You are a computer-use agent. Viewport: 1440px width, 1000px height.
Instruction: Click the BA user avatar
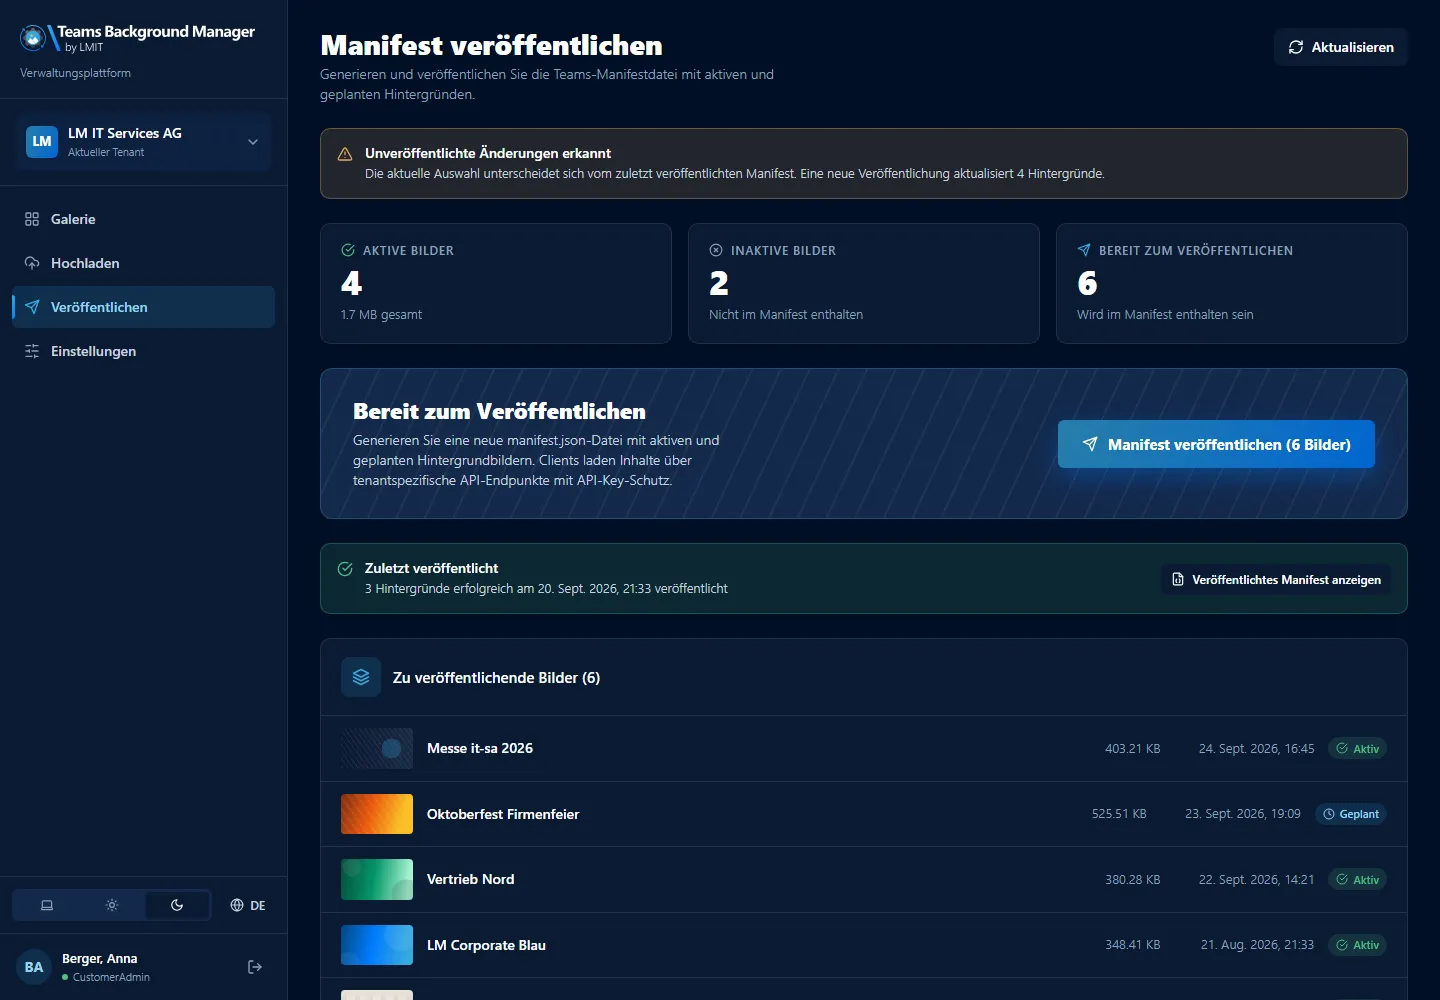[x=34, y=967]
